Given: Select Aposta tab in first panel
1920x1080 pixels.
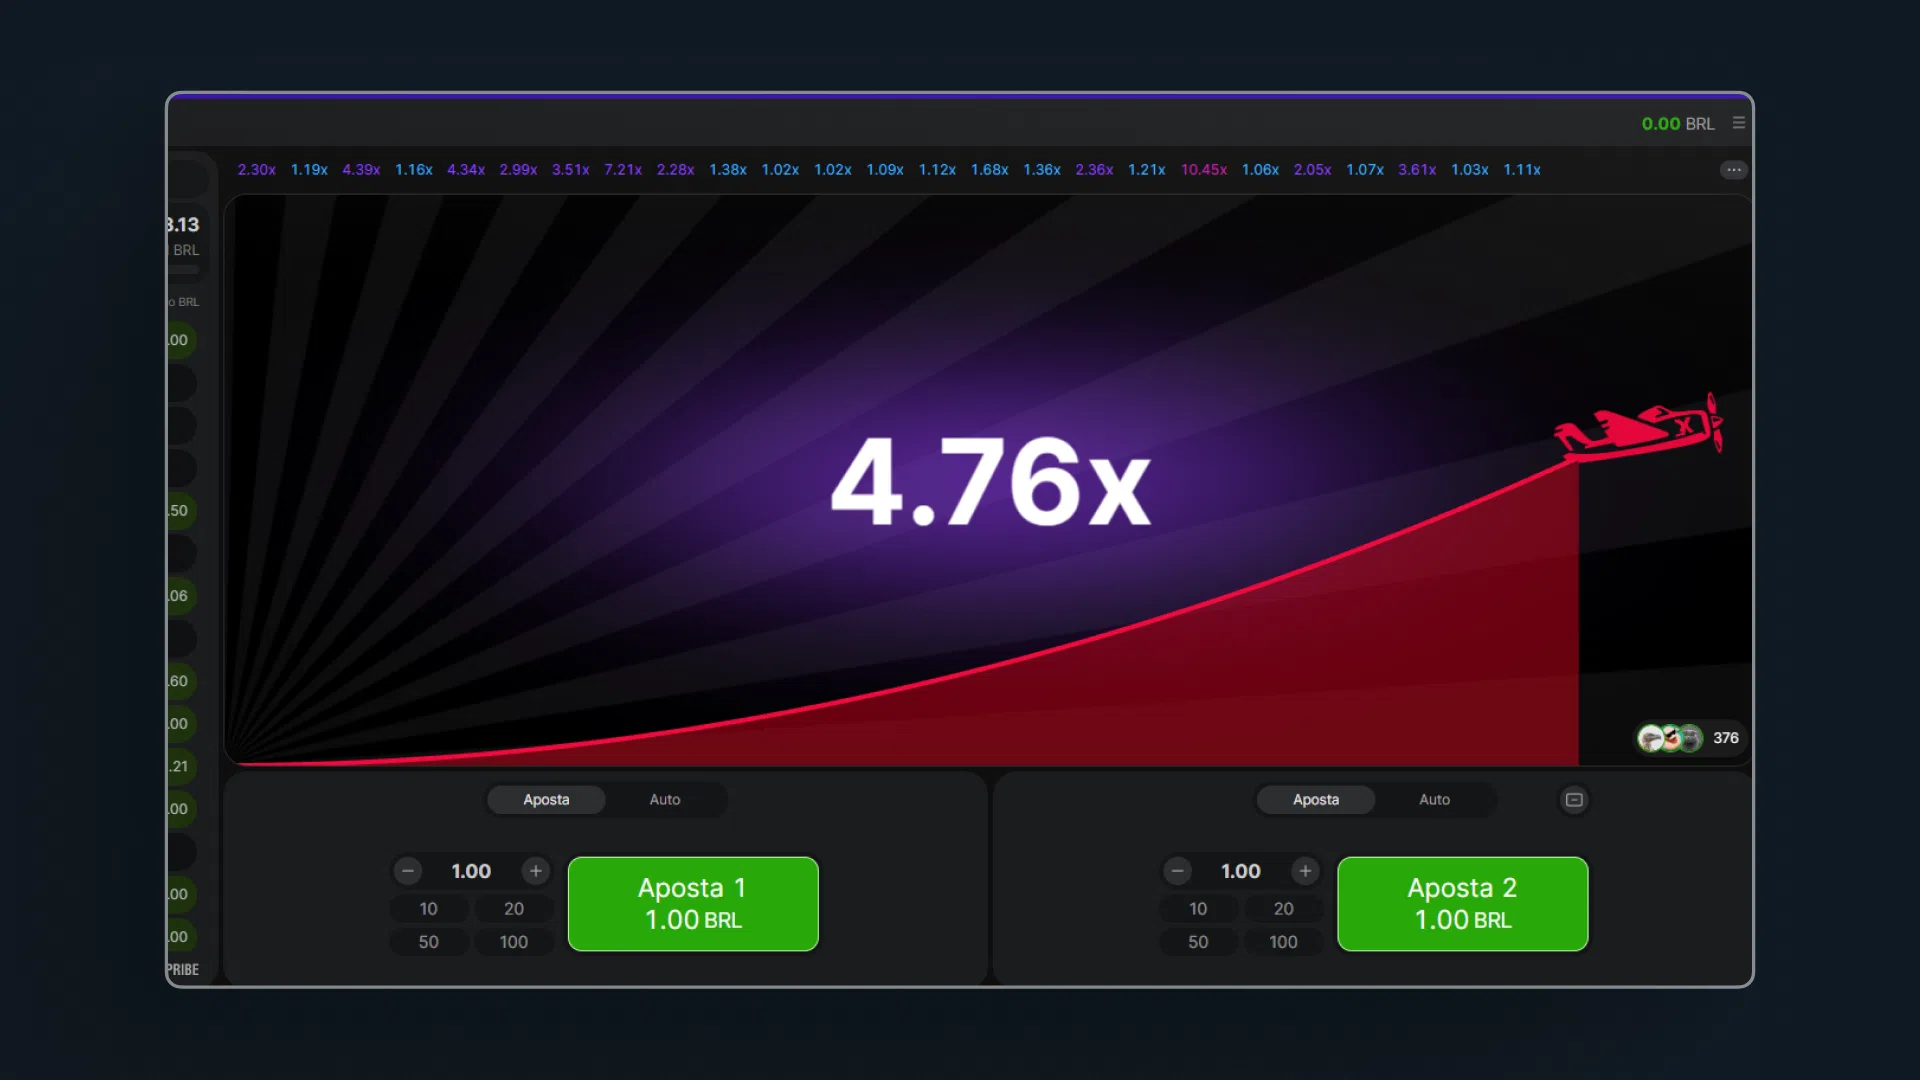Looking at the screenshot, I should pos(546,800).
